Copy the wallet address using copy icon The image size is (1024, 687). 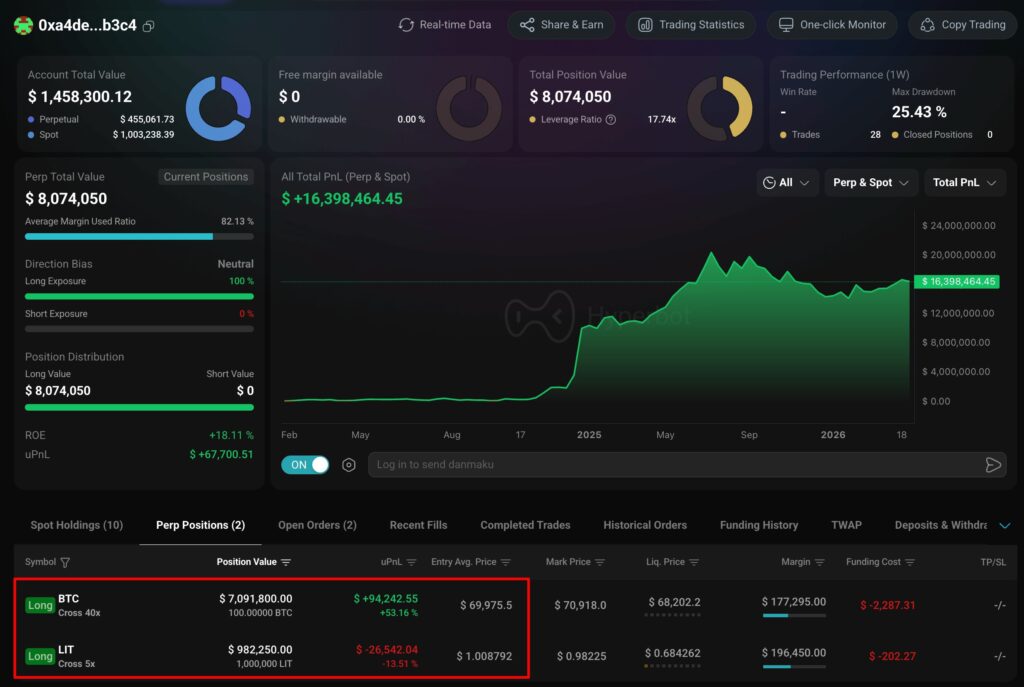(x=149, y=26)
